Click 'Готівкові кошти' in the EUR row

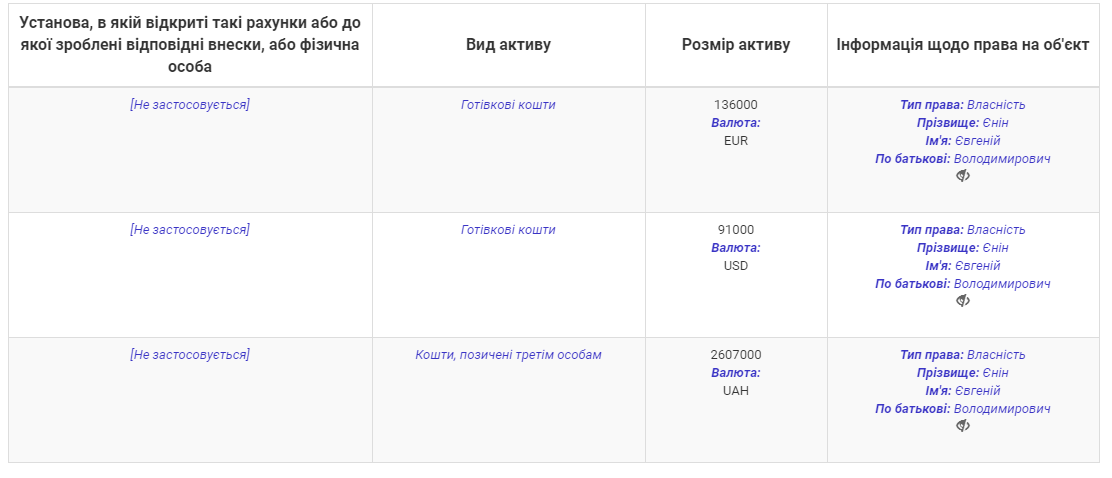point(508,105)
